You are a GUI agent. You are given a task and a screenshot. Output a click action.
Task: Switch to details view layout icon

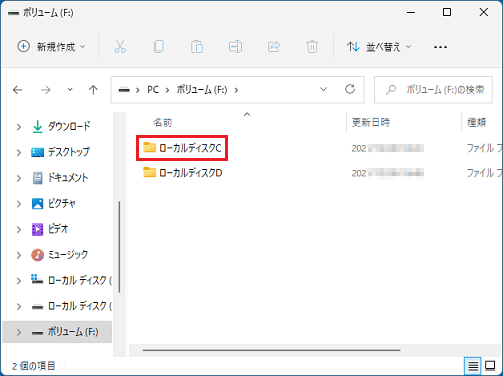point(473,366)
